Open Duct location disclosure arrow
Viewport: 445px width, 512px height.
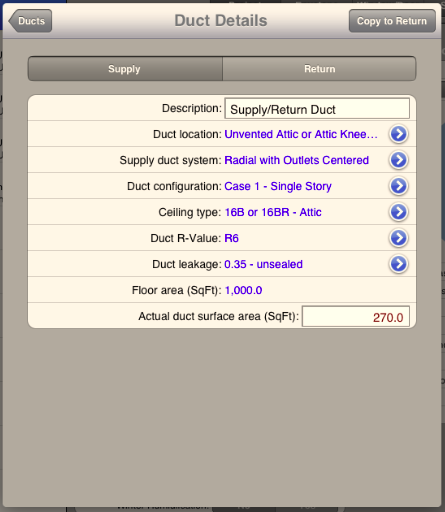(x=398, y=134)
